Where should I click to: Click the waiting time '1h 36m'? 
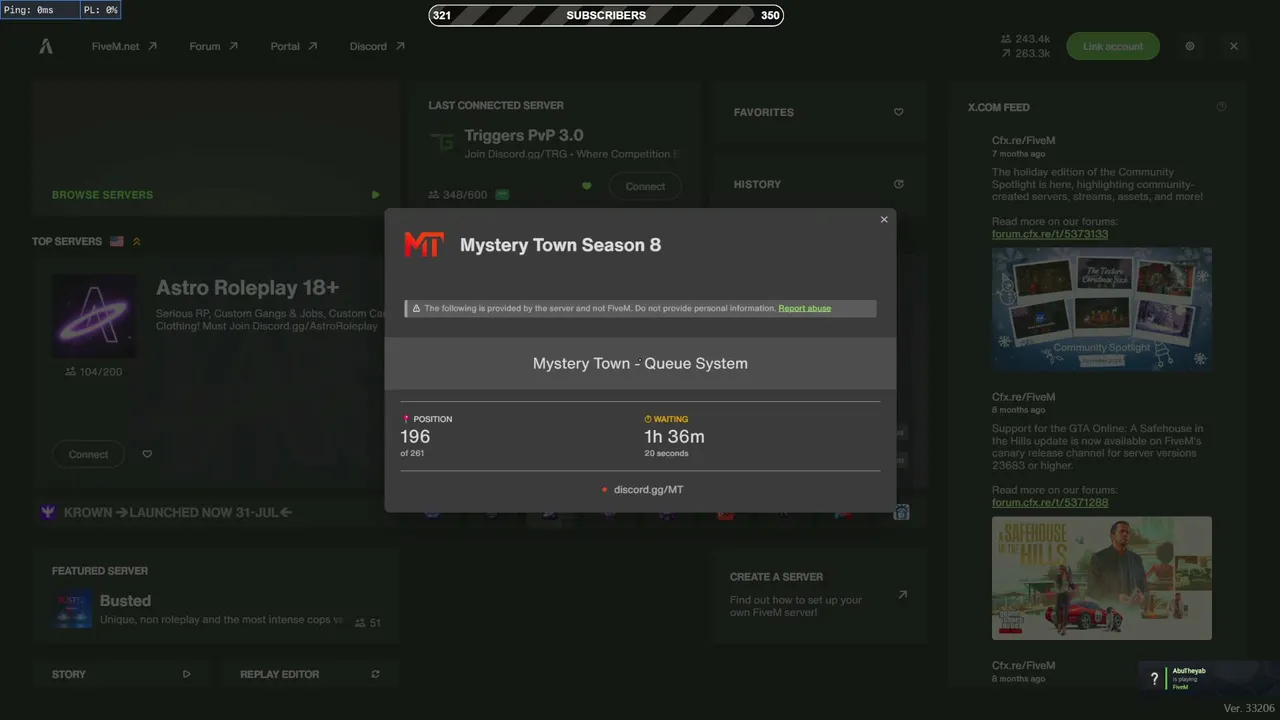[674, 437]
